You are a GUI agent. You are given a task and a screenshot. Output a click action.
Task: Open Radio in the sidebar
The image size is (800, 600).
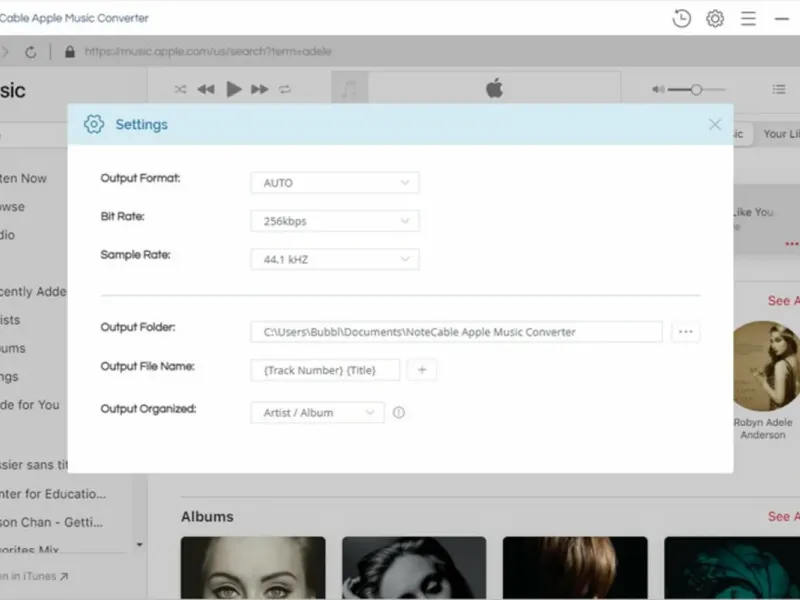(8, 235)
